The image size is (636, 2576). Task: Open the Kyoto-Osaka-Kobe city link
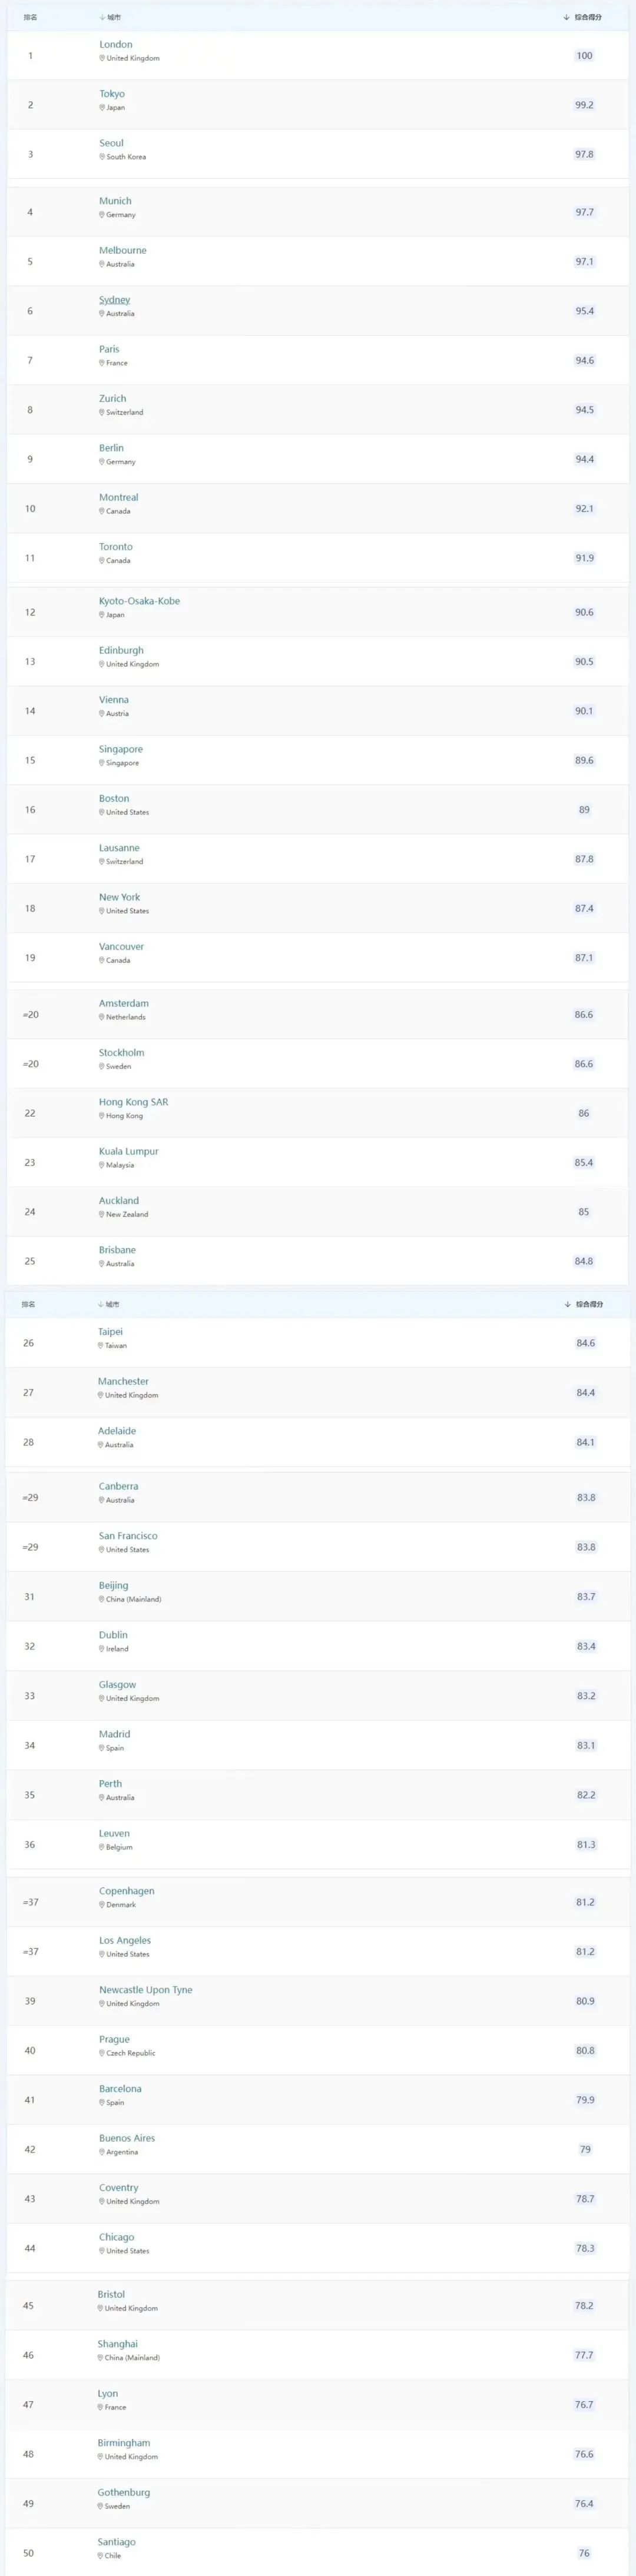140,601
